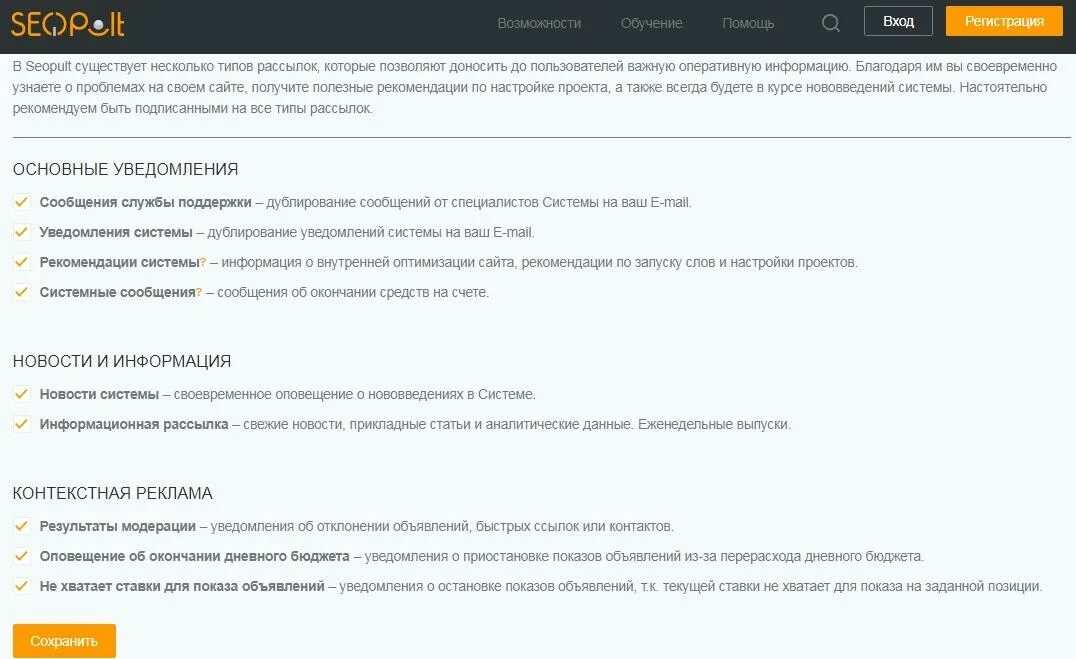
Task: Open the Помощь menu
Action: click(748, 23)
